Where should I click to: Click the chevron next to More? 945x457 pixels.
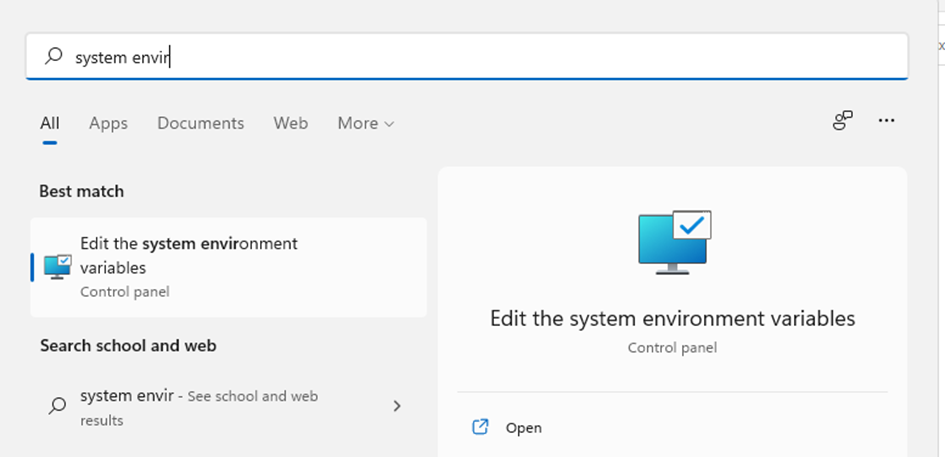[x=389, y=124]
